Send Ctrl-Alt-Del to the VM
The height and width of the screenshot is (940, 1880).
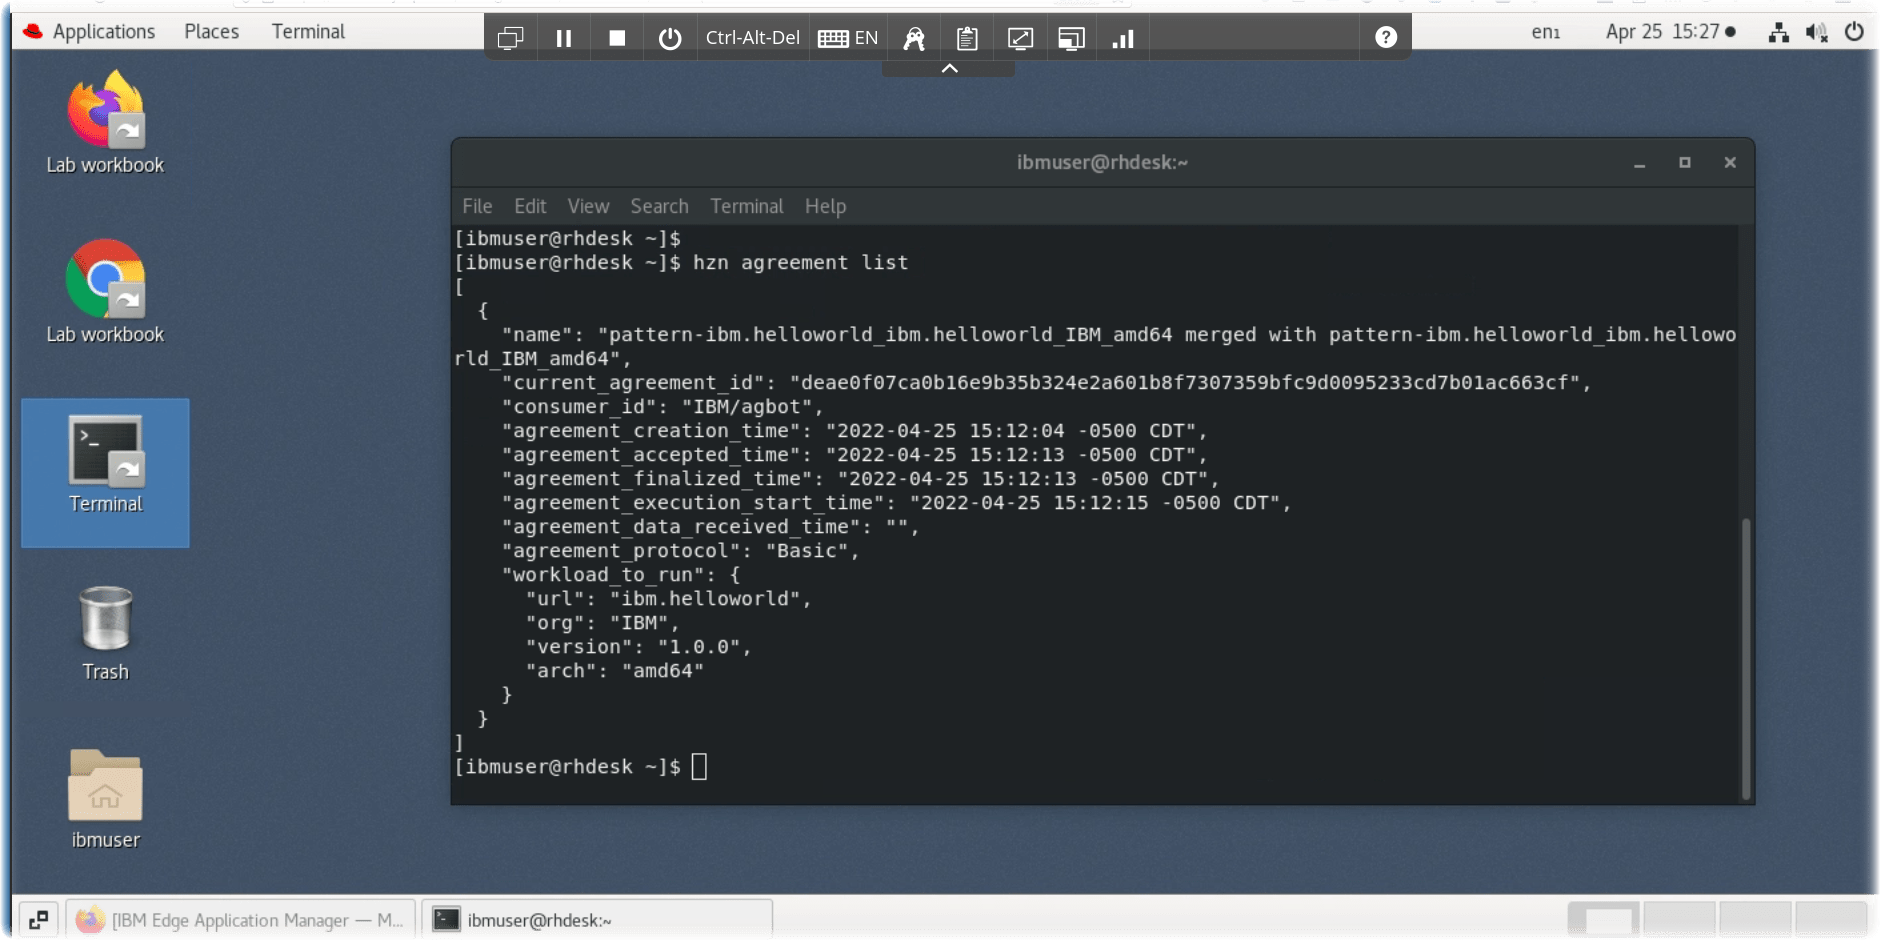click(752, 38)
